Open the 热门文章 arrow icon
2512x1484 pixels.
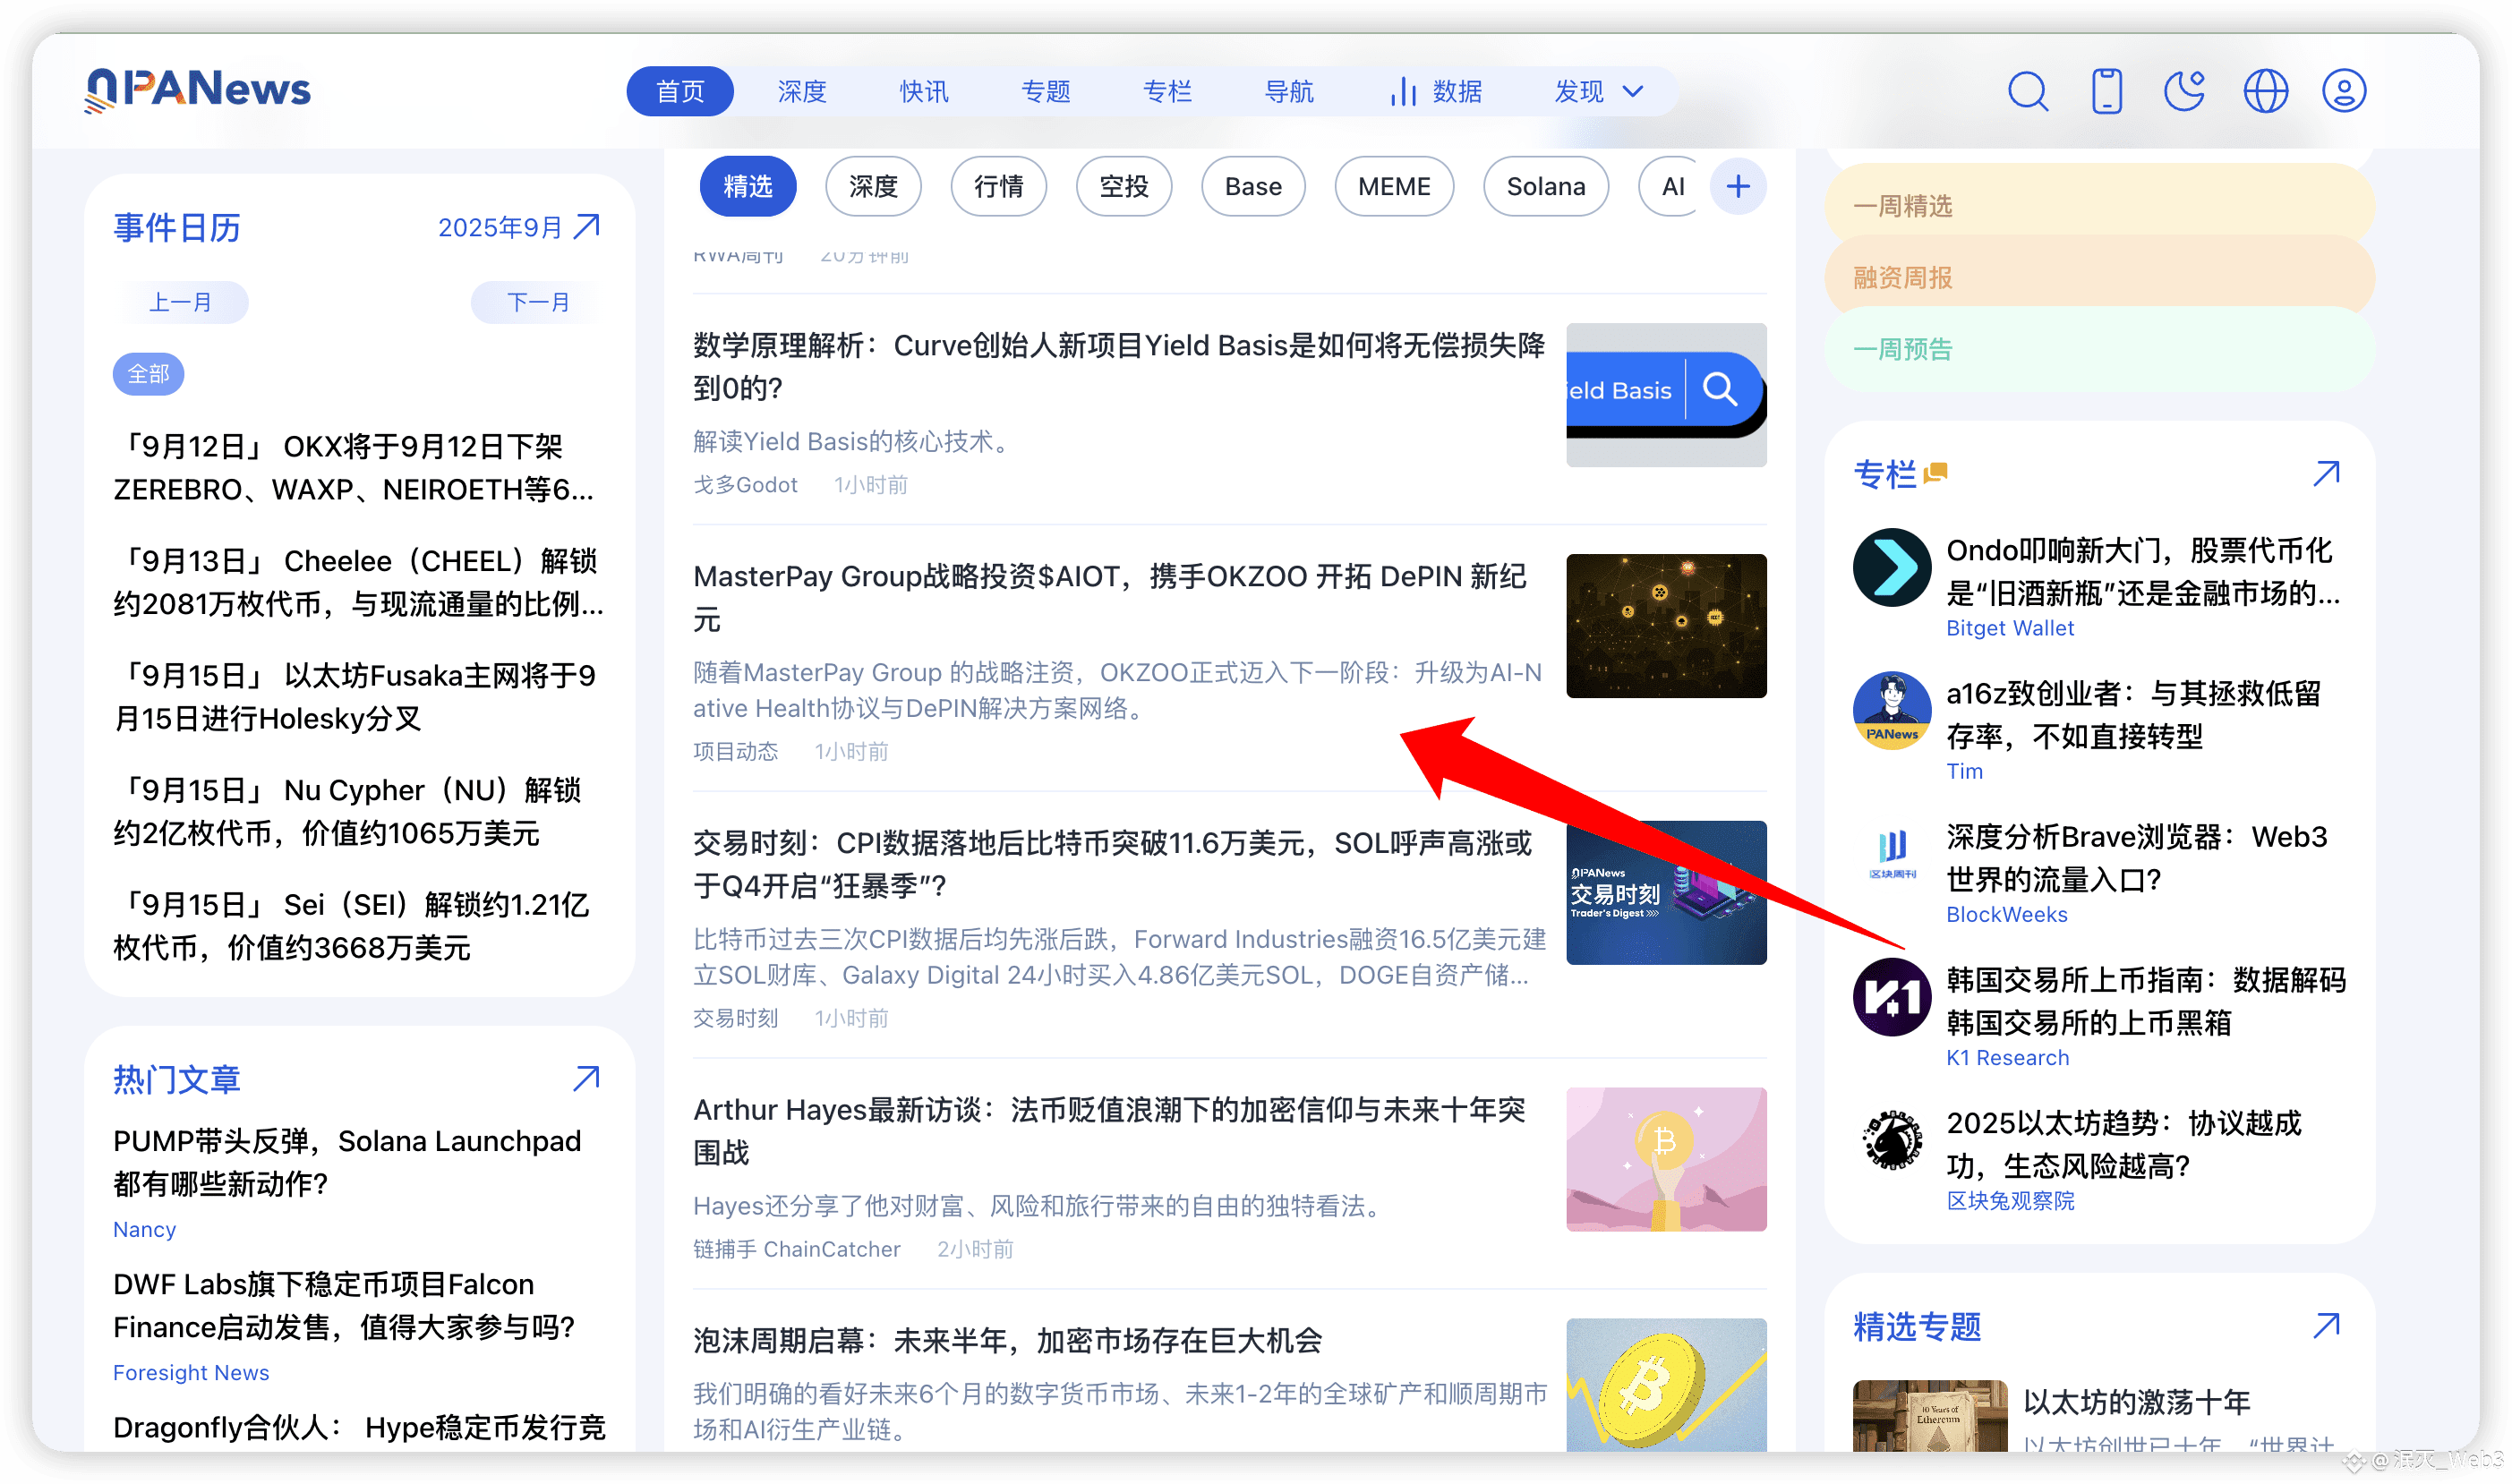(587, 1078)
